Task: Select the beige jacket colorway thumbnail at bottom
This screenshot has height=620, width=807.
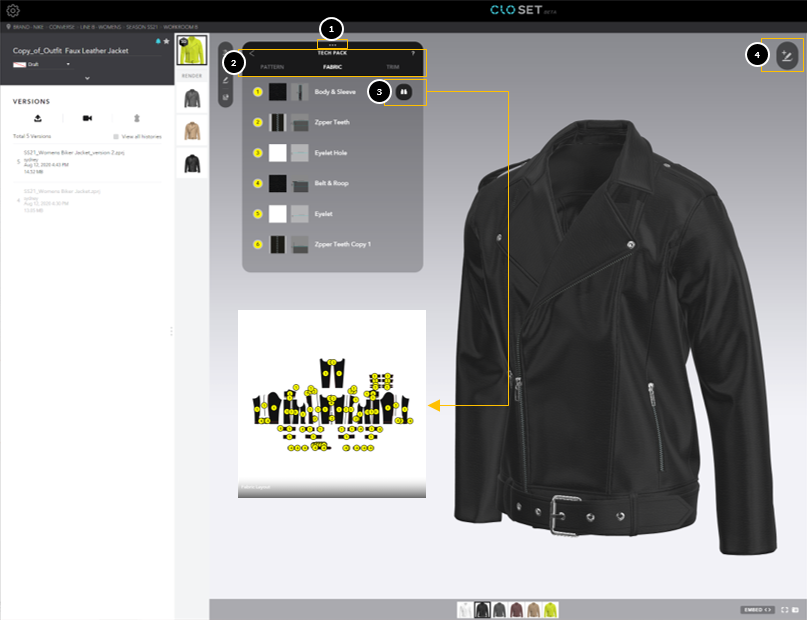Action: (x=534, y=609)
